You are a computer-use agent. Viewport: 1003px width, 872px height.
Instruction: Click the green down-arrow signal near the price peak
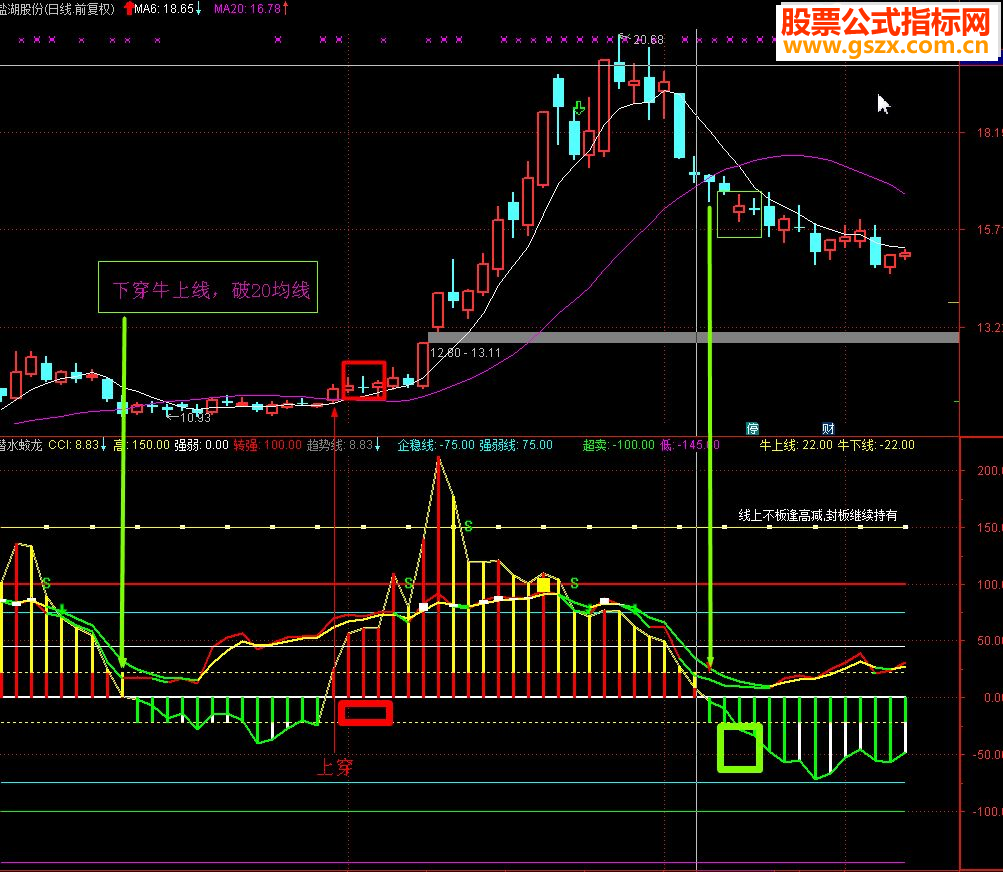[579, 108]
